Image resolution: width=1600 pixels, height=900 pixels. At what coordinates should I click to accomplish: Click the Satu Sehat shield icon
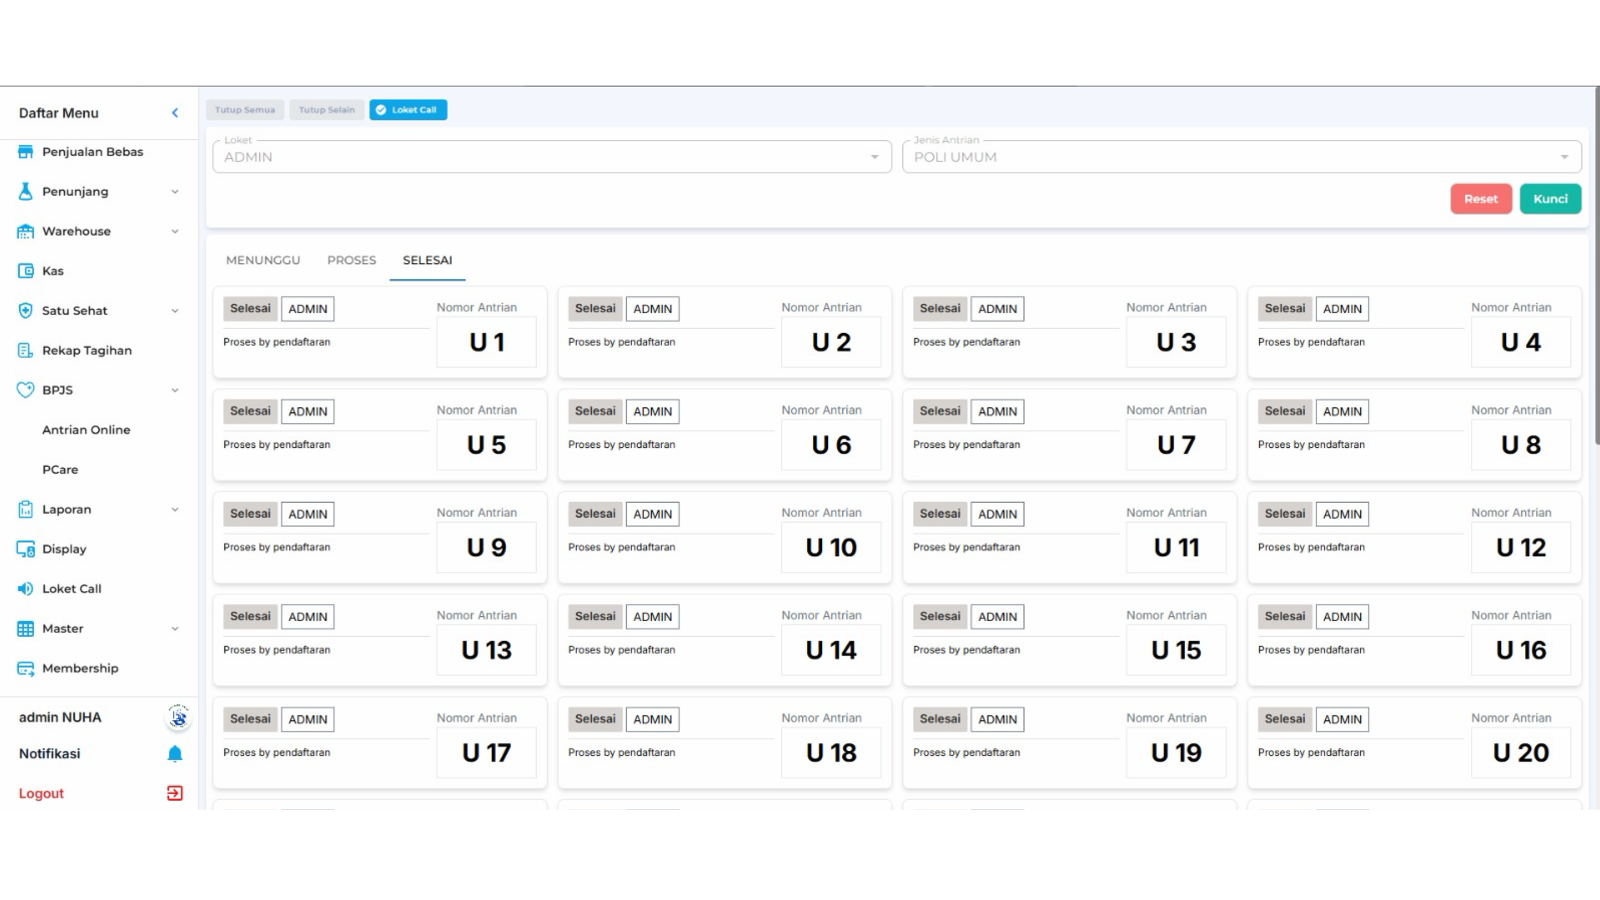(26, 311)
